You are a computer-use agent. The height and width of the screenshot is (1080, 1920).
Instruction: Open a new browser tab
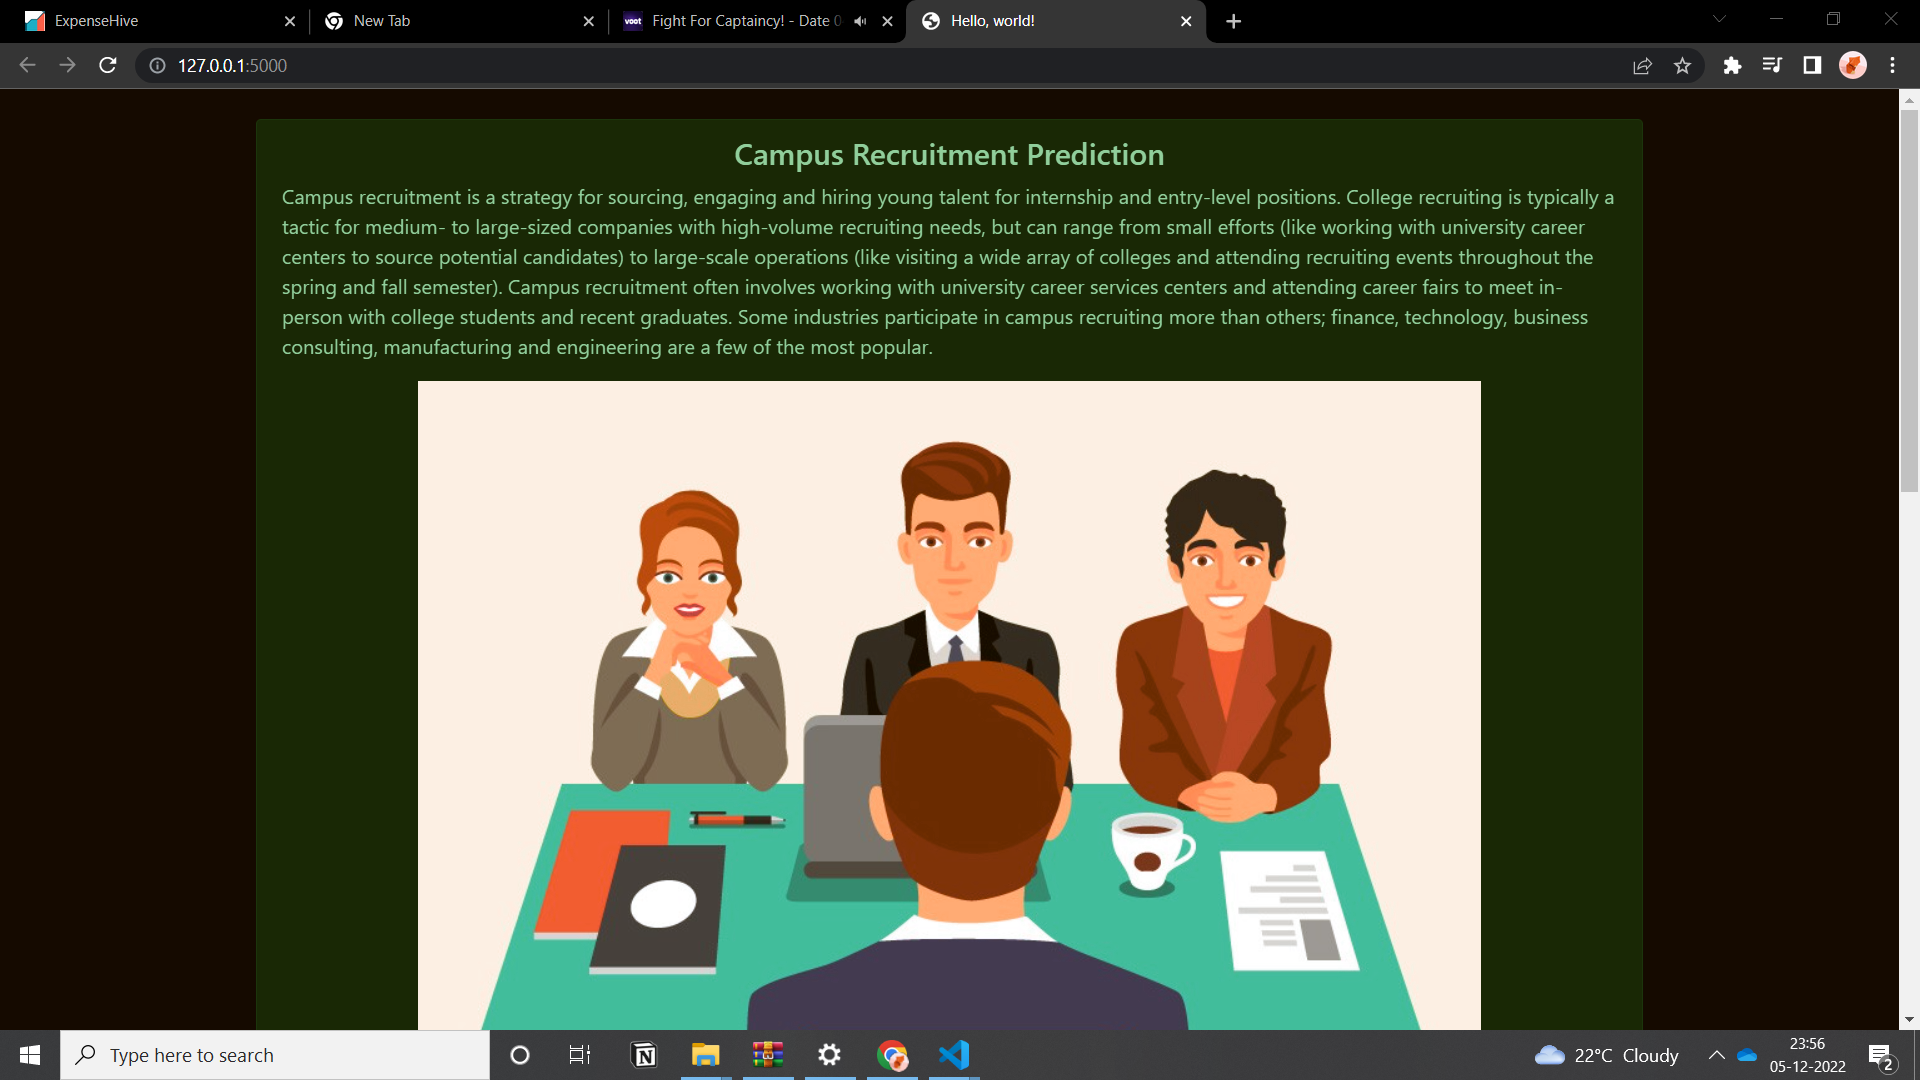point(1233,21)
